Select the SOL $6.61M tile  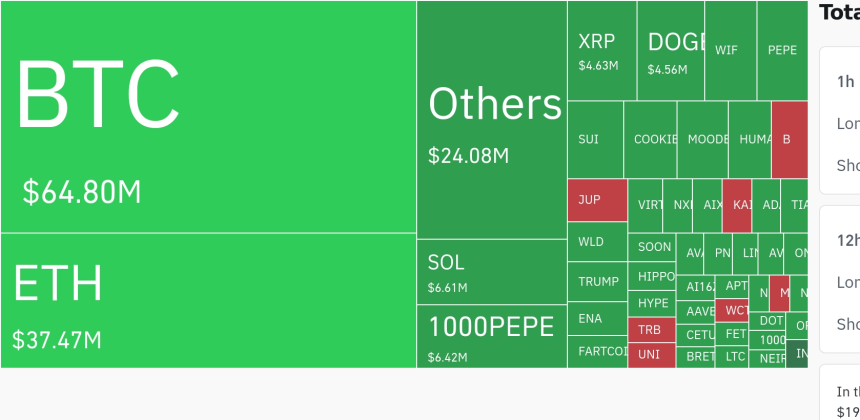(x=492, y=272)
